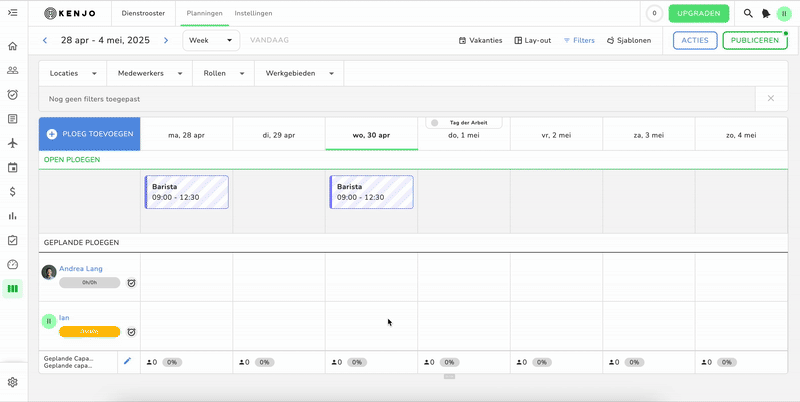Go to the previous week arrow
800x402 pixels.
(x=45, y=40)
